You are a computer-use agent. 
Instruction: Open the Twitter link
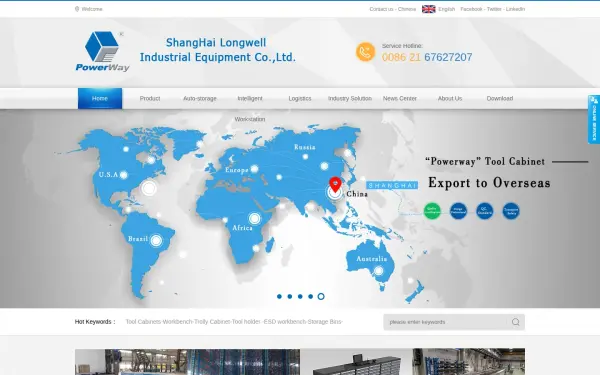(494, 9)
